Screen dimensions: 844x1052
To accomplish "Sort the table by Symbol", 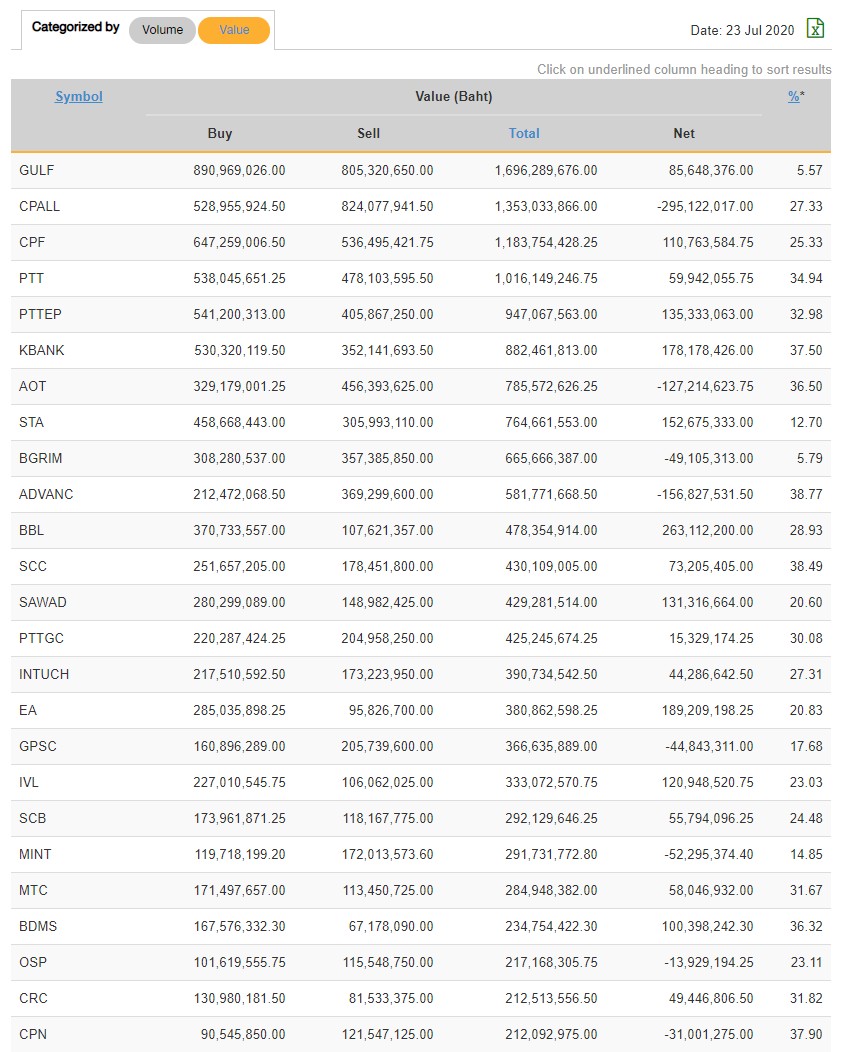I will coord(79,97).
